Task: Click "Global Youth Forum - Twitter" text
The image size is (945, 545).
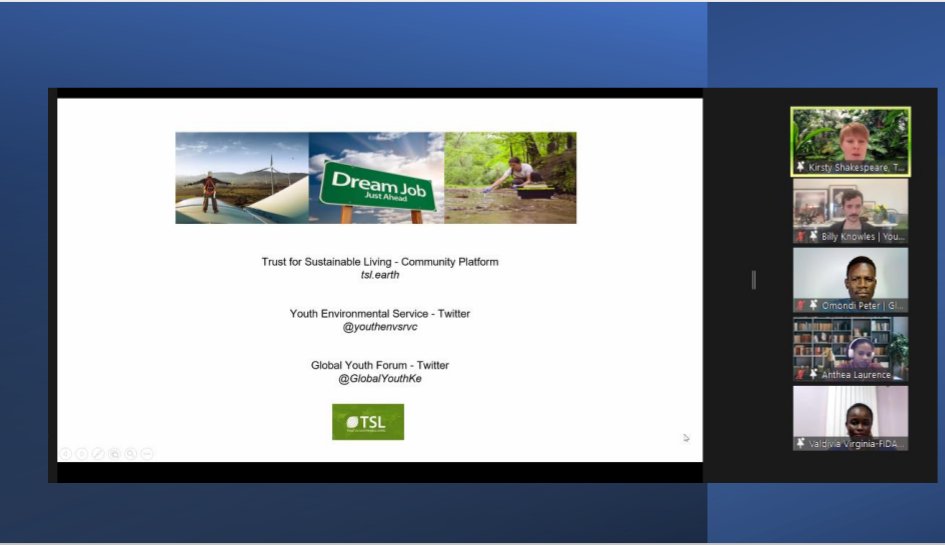Action: pos(380,365)
